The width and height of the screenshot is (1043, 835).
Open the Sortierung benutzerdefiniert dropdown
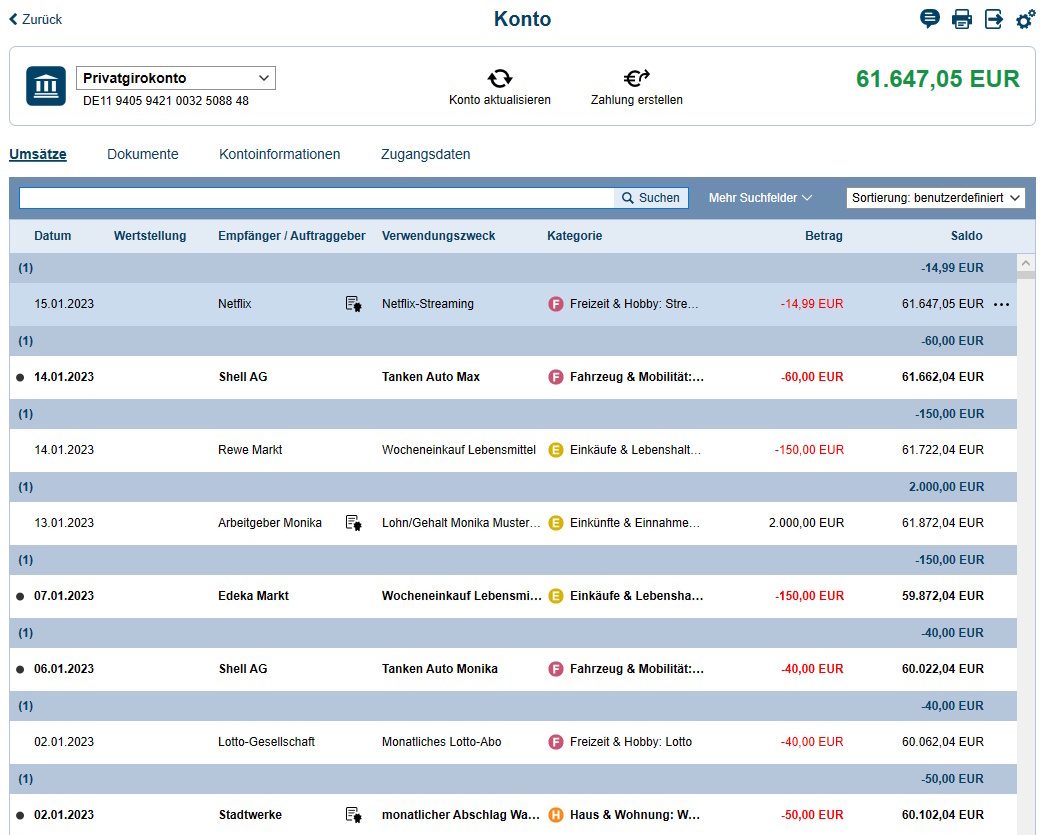point(935,198)
